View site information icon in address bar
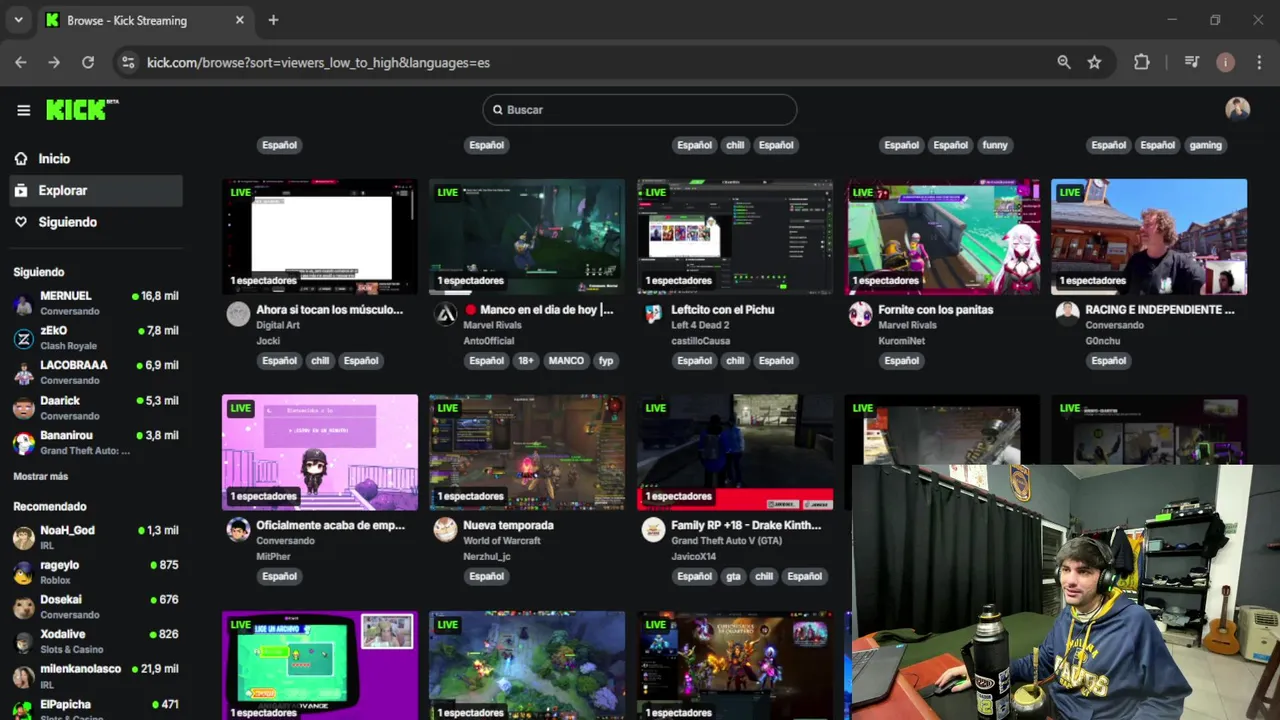This screenshot has width=1280, height=720. [127, 62]
